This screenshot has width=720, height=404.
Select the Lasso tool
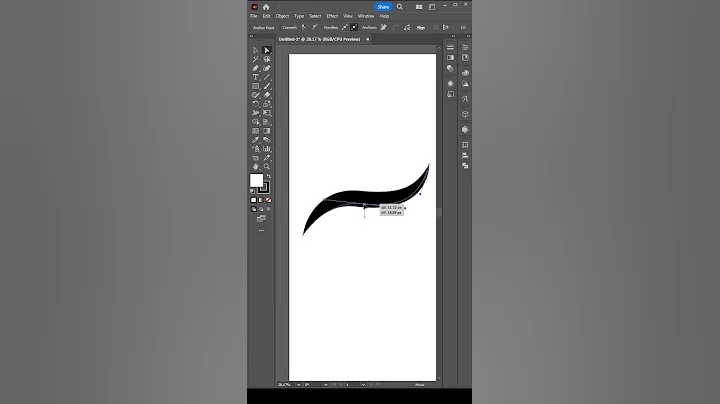pos(267,59)
